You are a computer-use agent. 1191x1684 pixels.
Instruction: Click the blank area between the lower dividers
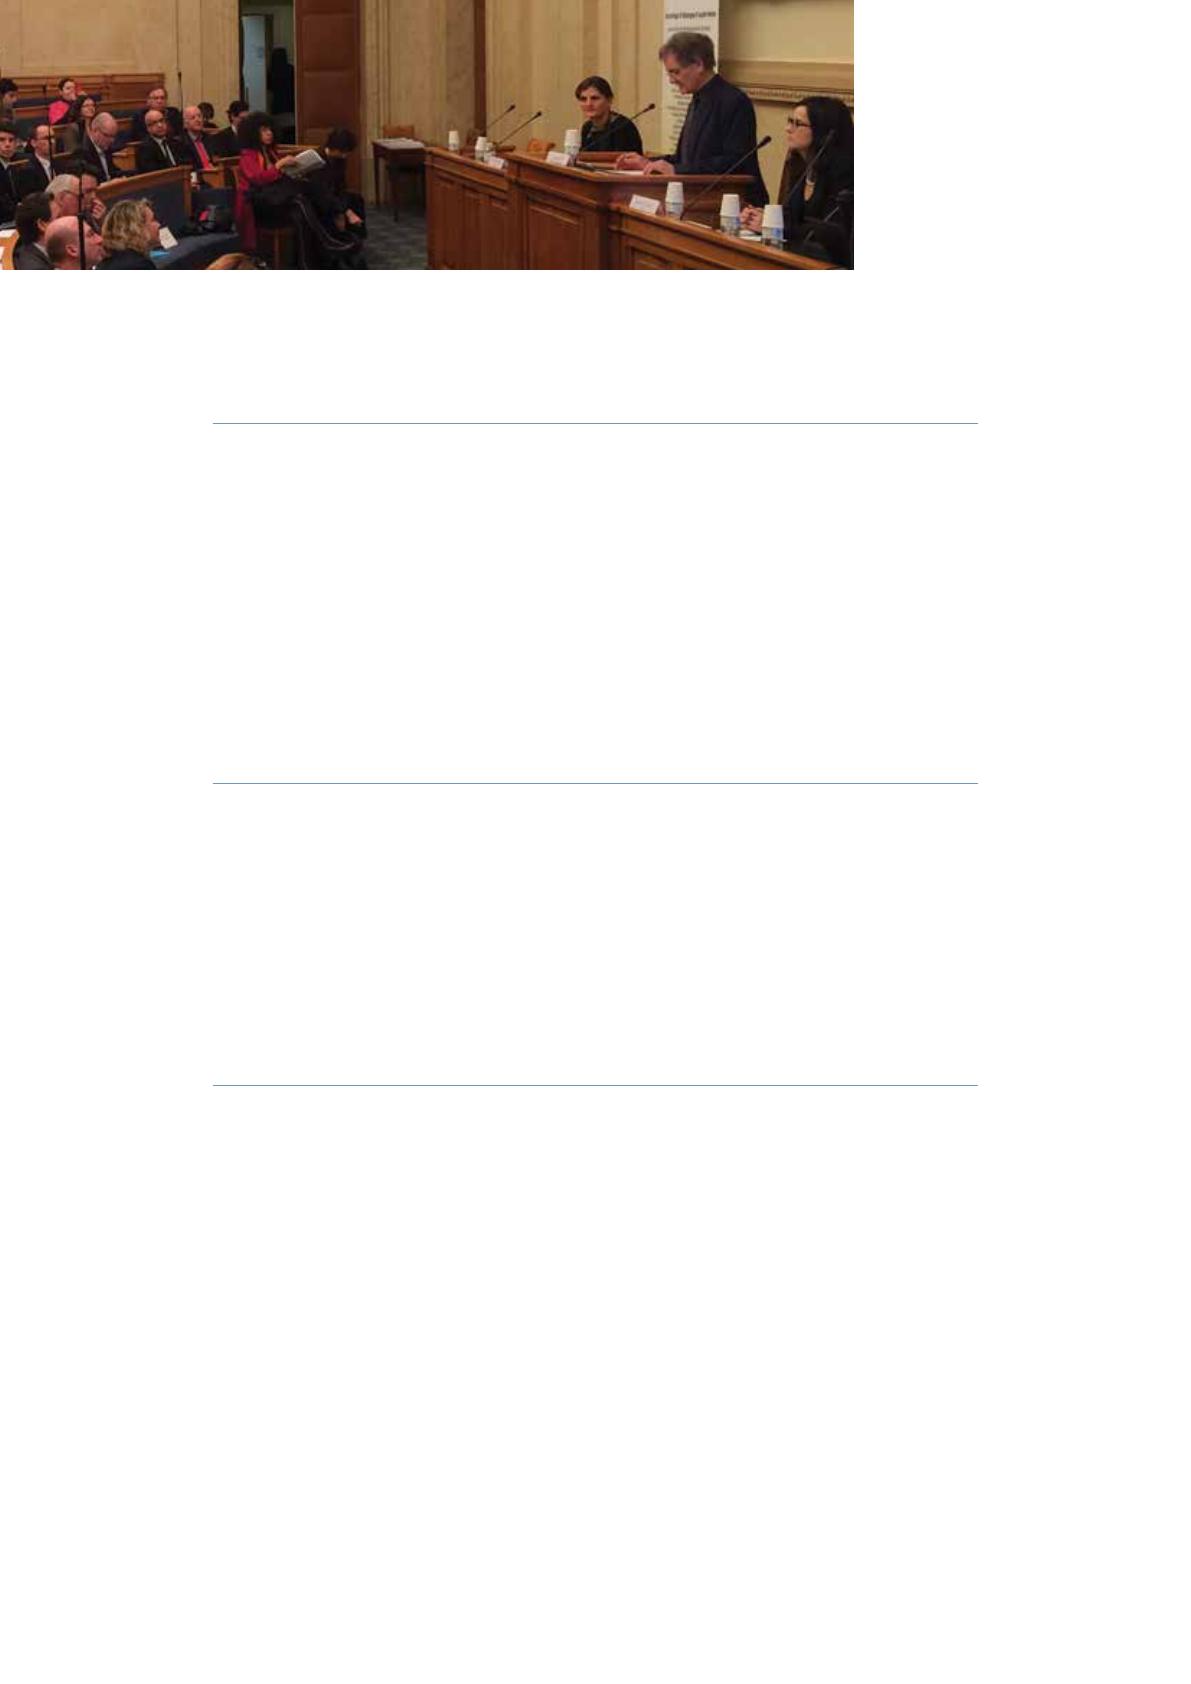594,934
